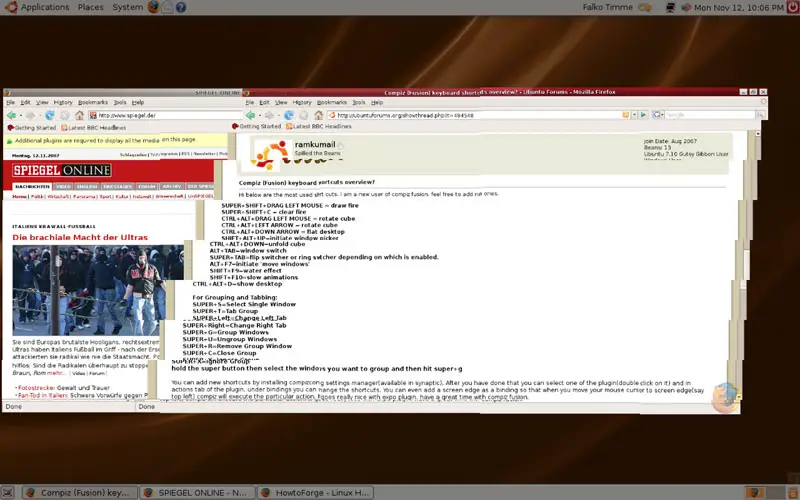The height and width of the screenshot is (500, 800).
Task: Open View menu in Ubuntu Forums window
Action: (x=281, y=102)
